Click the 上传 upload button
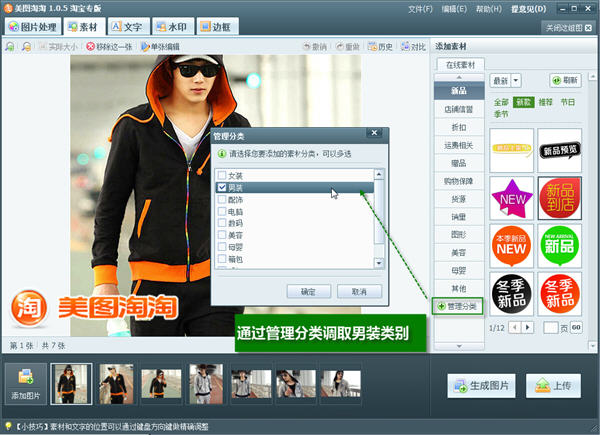 click(x=553, y=386)
